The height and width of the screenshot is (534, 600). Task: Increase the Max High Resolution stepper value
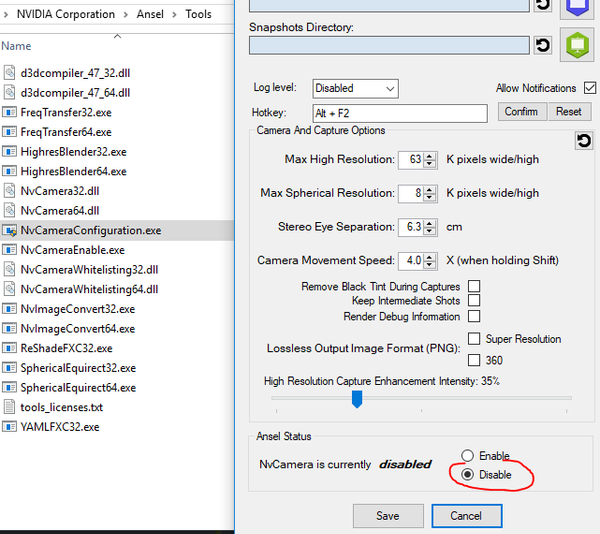430,155
